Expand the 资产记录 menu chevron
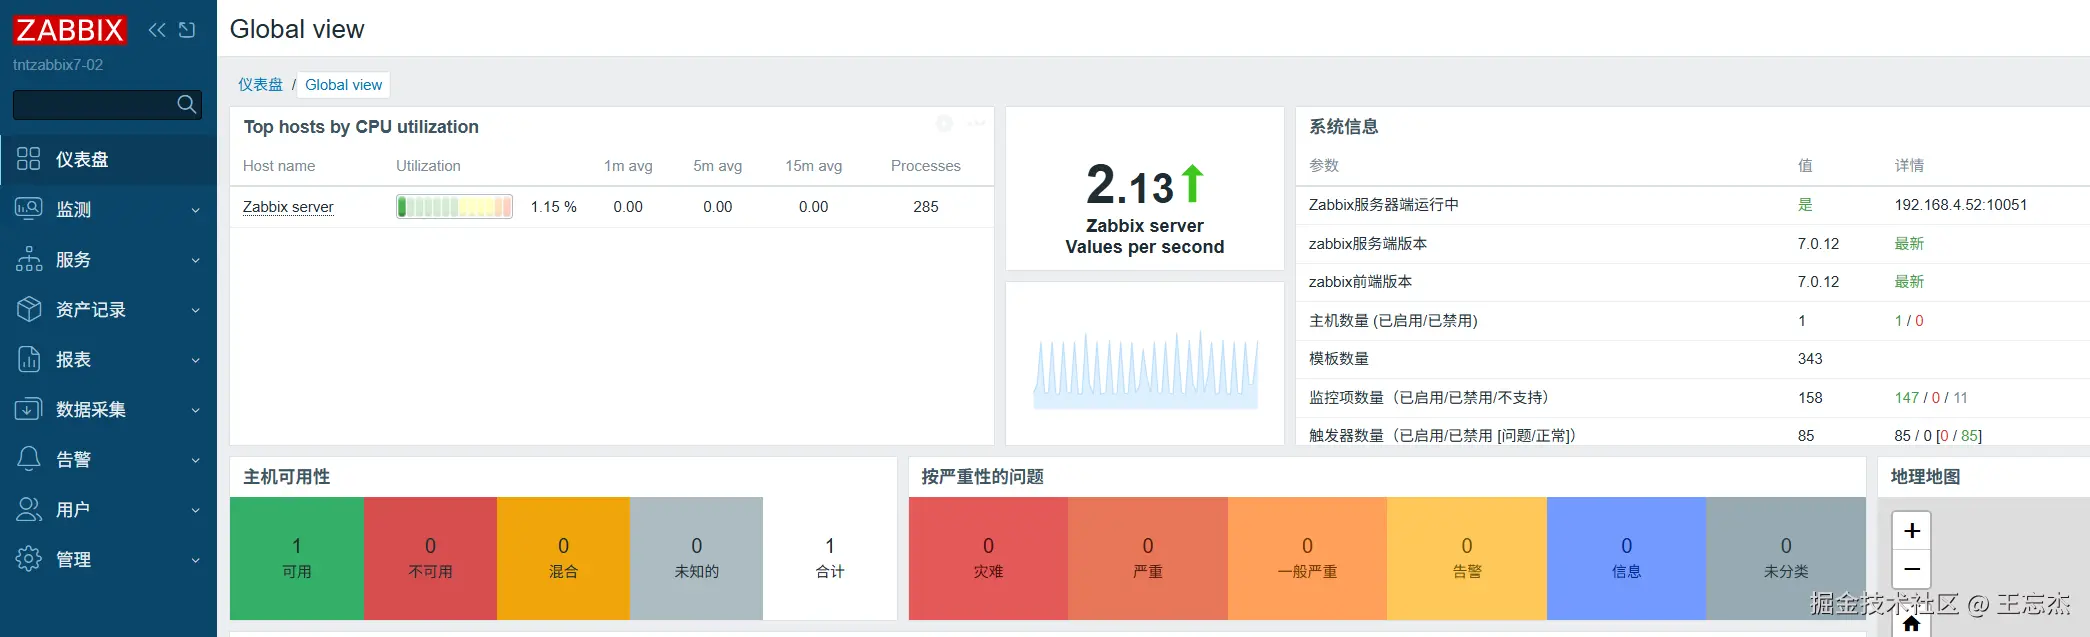The height and width of the screenshot is (637, 2090). point(196,310)
